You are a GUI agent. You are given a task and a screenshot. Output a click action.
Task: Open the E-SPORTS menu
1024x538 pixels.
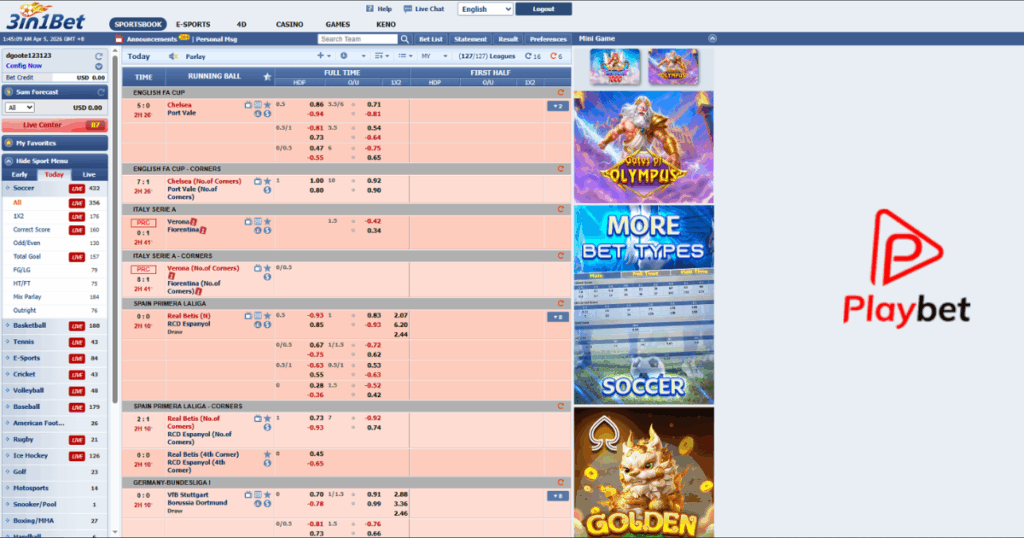[x=193, y=24]
